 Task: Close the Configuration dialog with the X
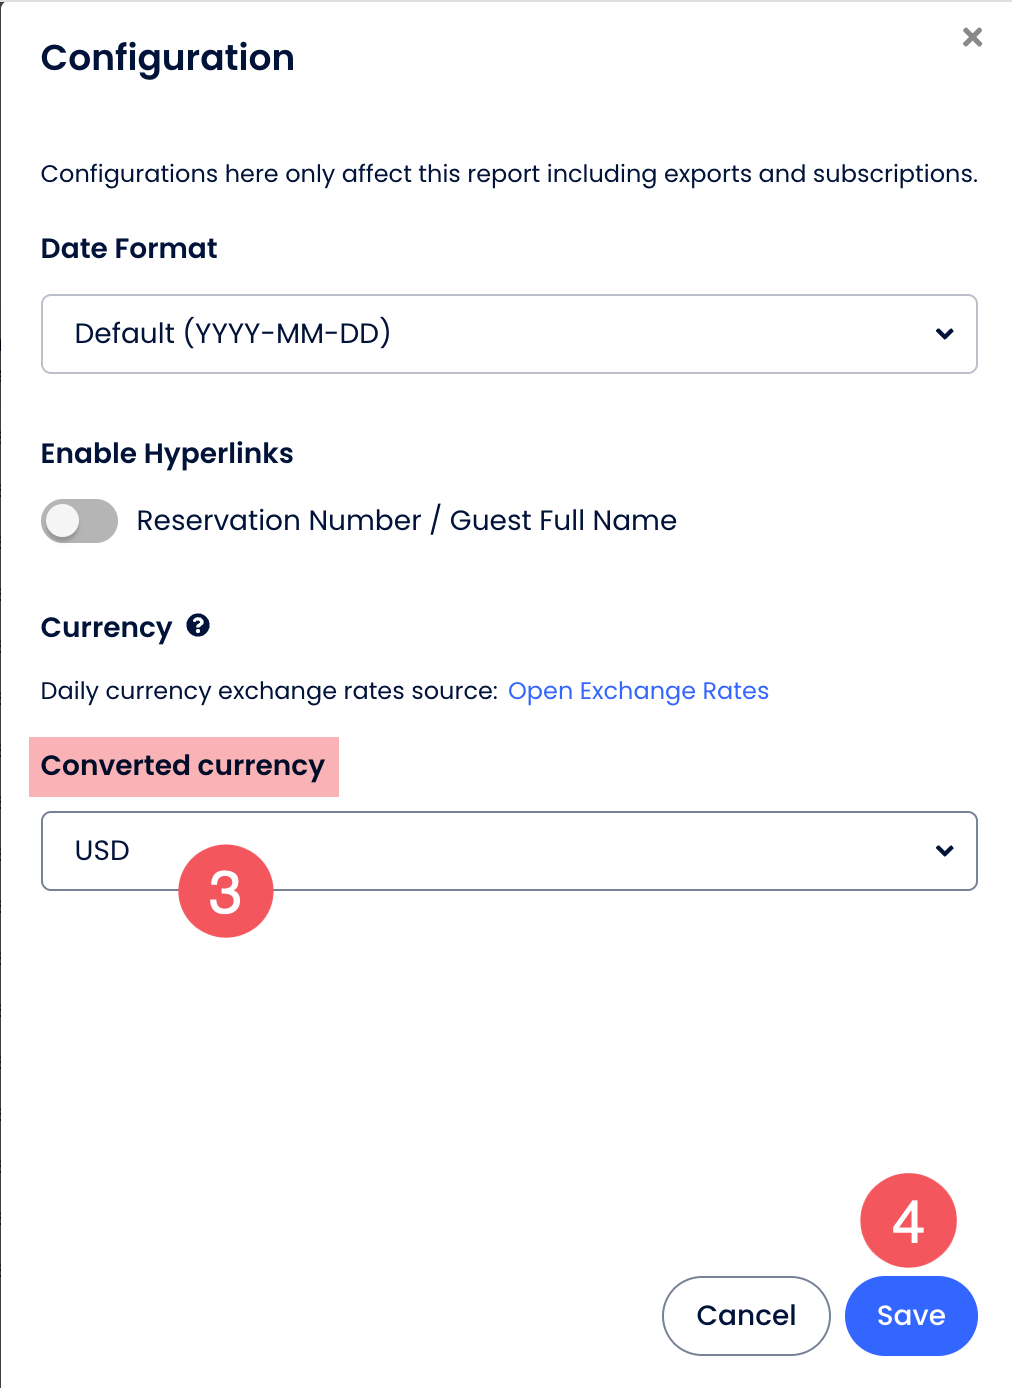[x=972, y=38]
